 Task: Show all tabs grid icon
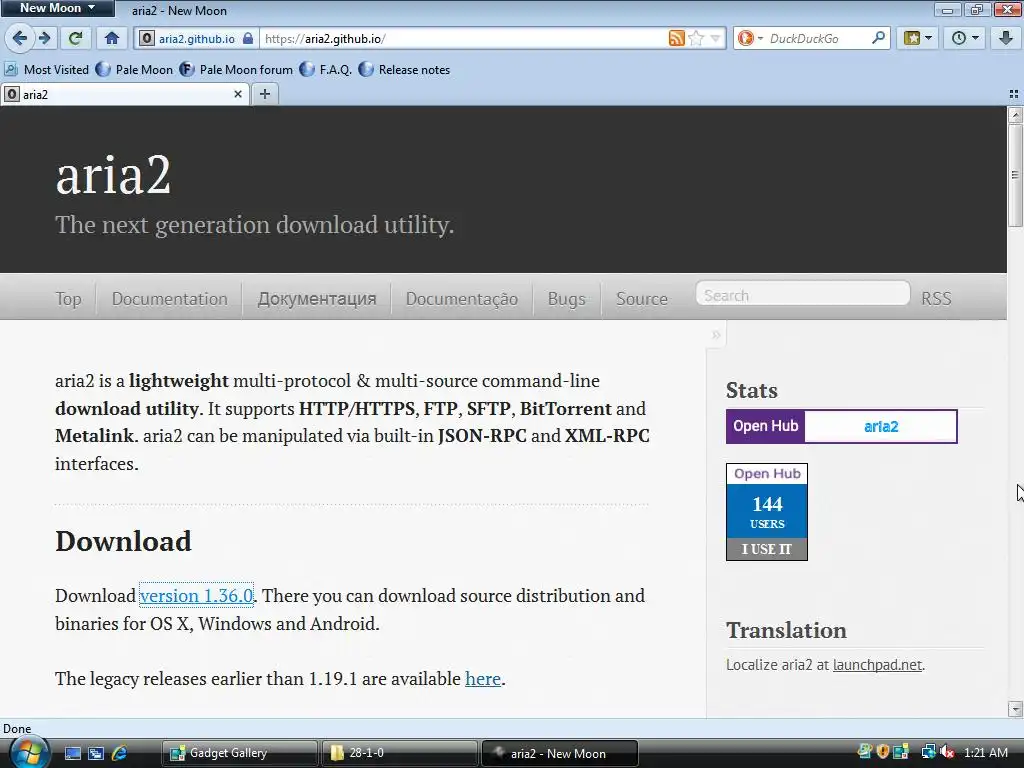point(1014,94)
